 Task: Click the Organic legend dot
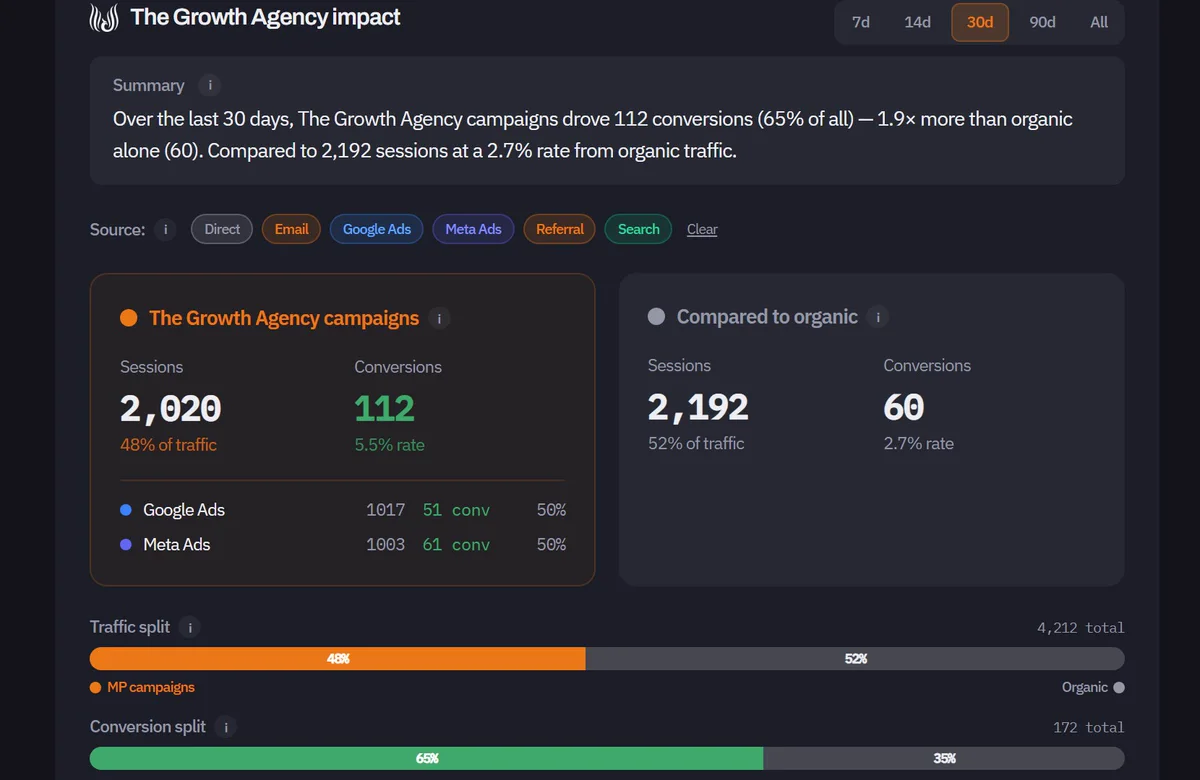(1119, 688)
